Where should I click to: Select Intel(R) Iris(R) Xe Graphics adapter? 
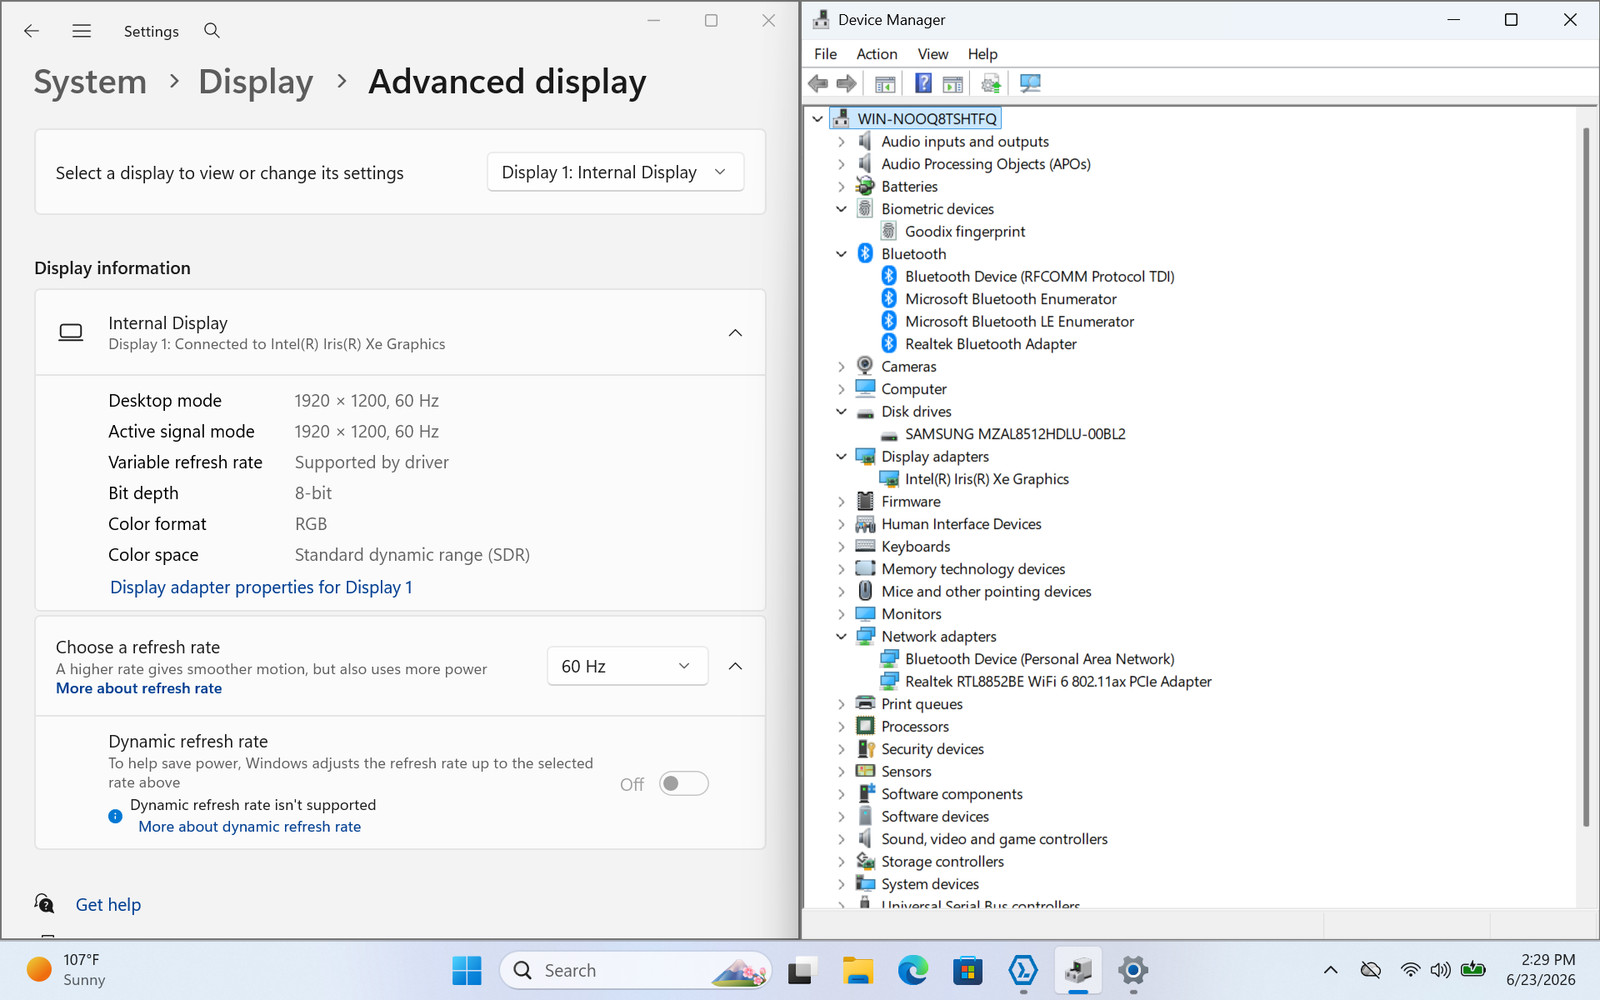pos(986,479)
